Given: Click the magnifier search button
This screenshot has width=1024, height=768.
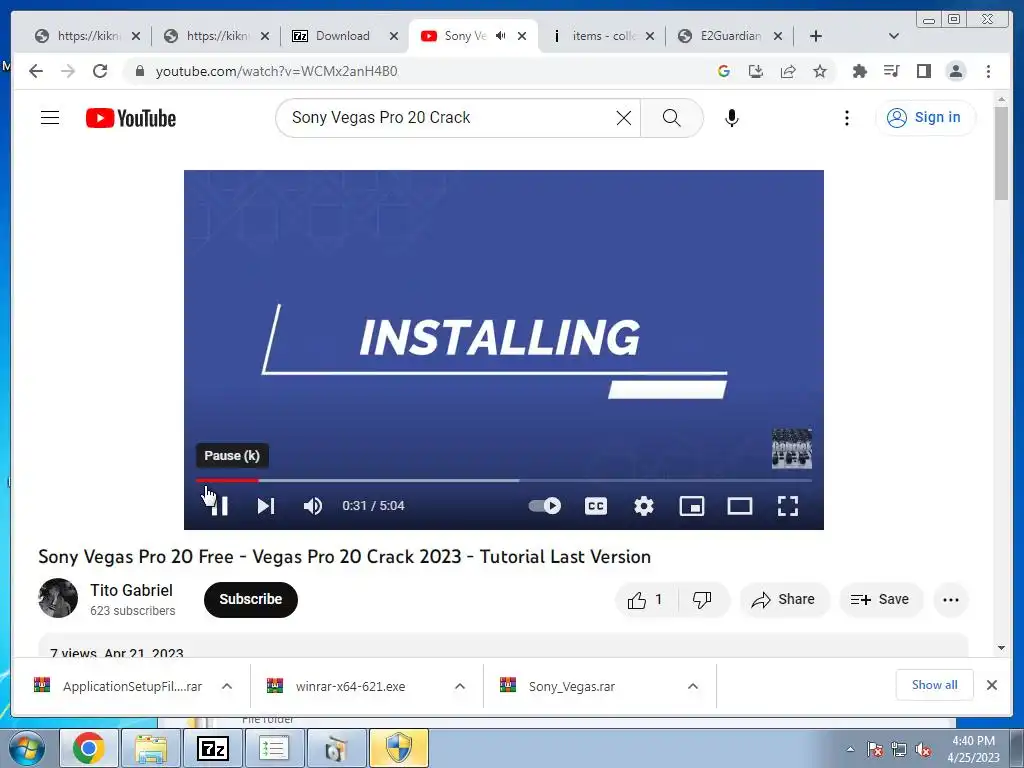Looking at the screenshot, I should pos(671,118).
